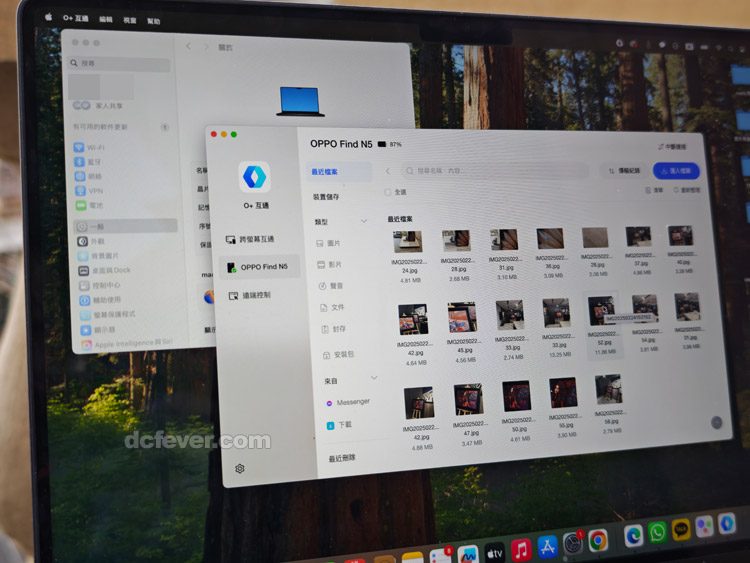The height and width of the screenshot is (563, 750).
Task: Open 最近刪除 recently deleted
Action: (x=342, y=458)
